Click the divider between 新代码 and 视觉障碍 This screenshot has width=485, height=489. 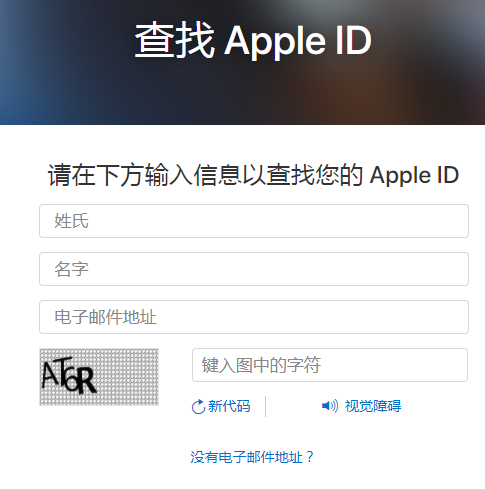(x=266, y=406)
